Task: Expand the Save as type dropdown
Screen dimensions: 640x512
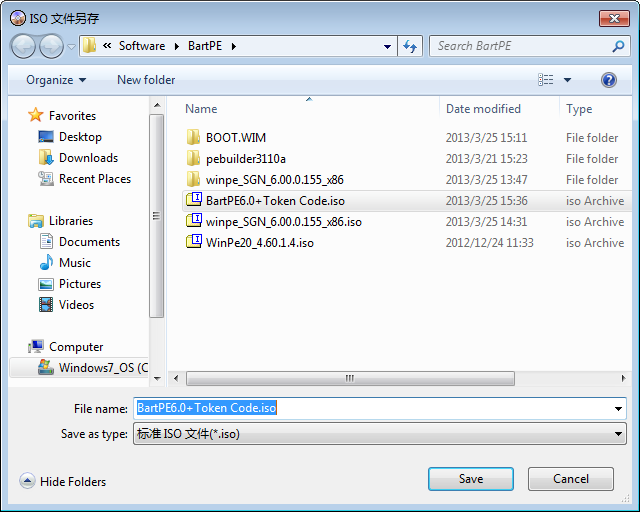Action: coord(618,434)
